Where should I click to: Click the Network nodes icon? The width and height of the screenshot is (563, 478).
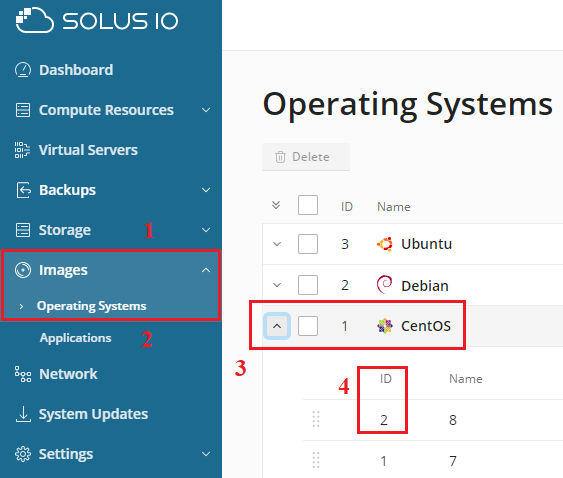[23, 374]
